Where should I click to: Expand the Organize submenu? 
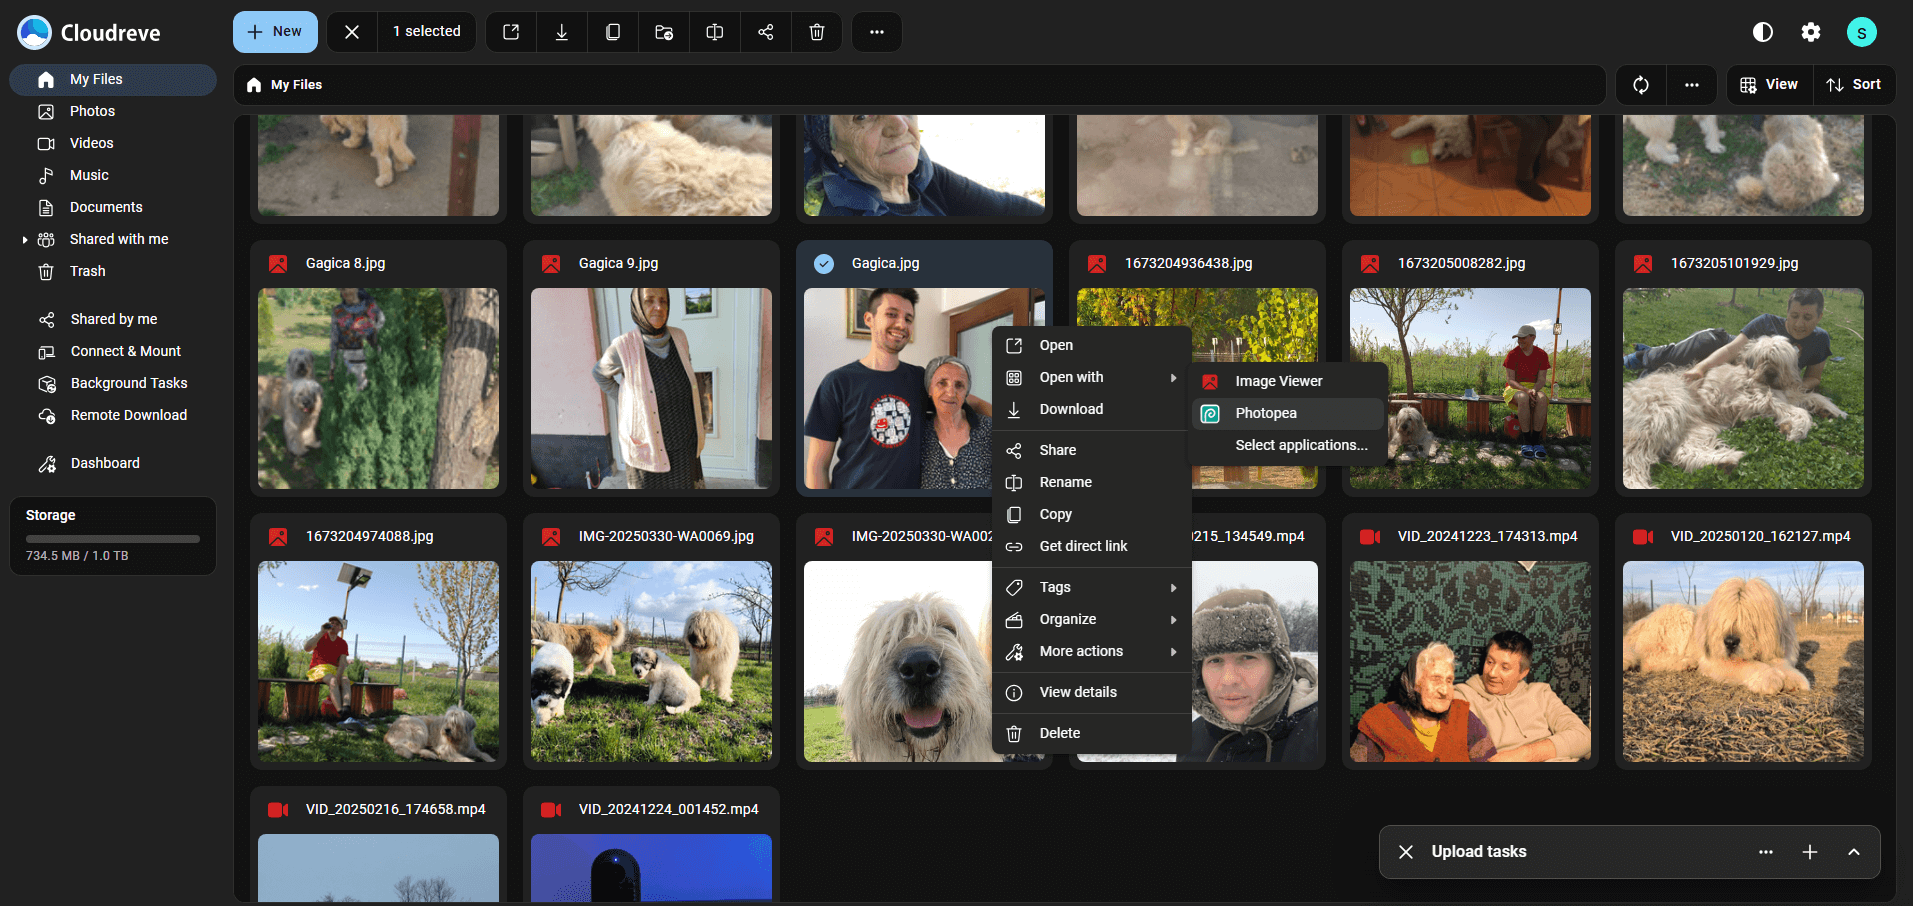tap(1091, 619)
